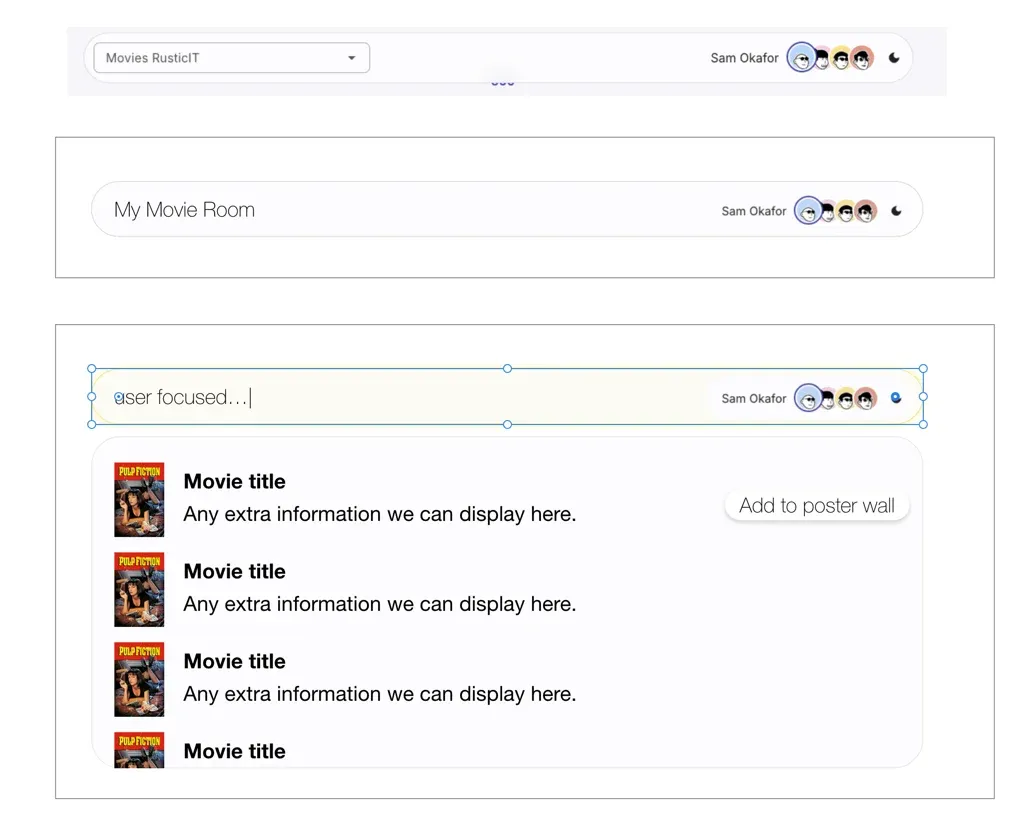
Task: Click extra information text in third movie row
Action: [x=380, y=694]
